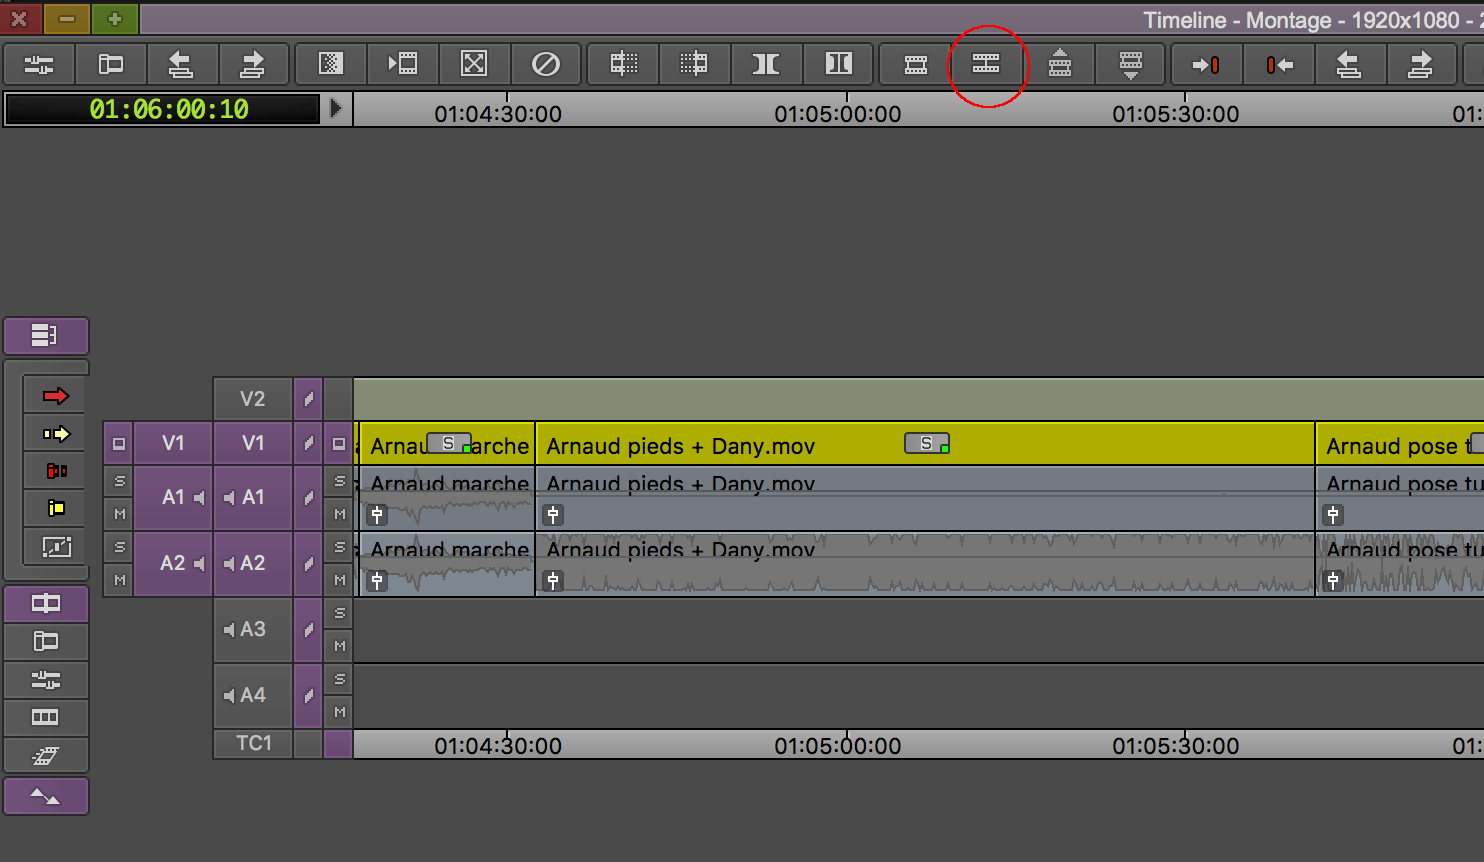The height and width of the screenshot is (862, 1484).
Task: Toggle the V1 video monitor button
Action: click(x=339, y=443)
